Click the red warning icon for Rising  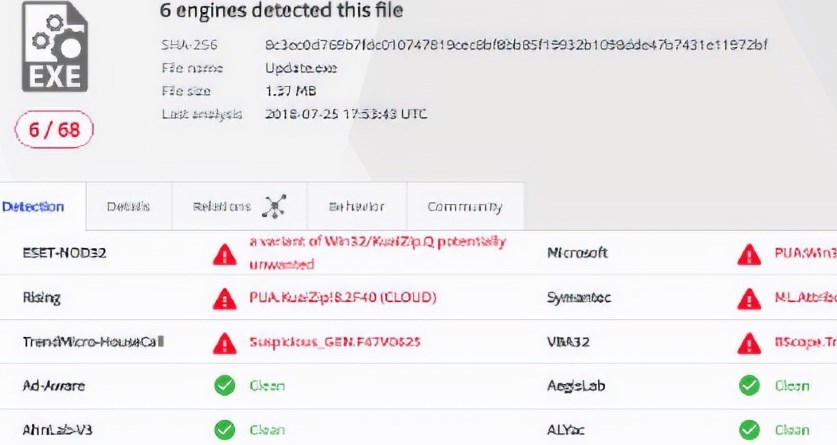(x=225, y=299)
